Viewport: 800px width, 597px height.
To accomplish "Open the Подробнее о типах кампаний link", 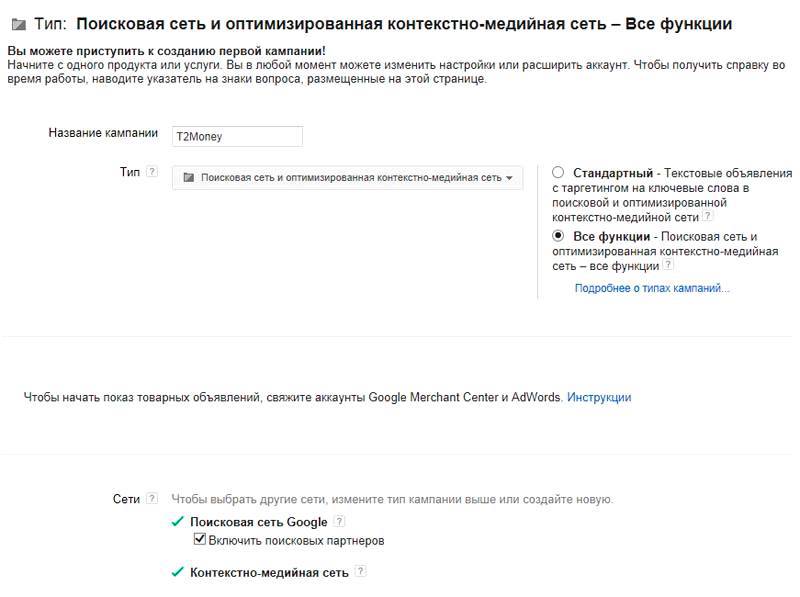I will click(x=650, y=289).
